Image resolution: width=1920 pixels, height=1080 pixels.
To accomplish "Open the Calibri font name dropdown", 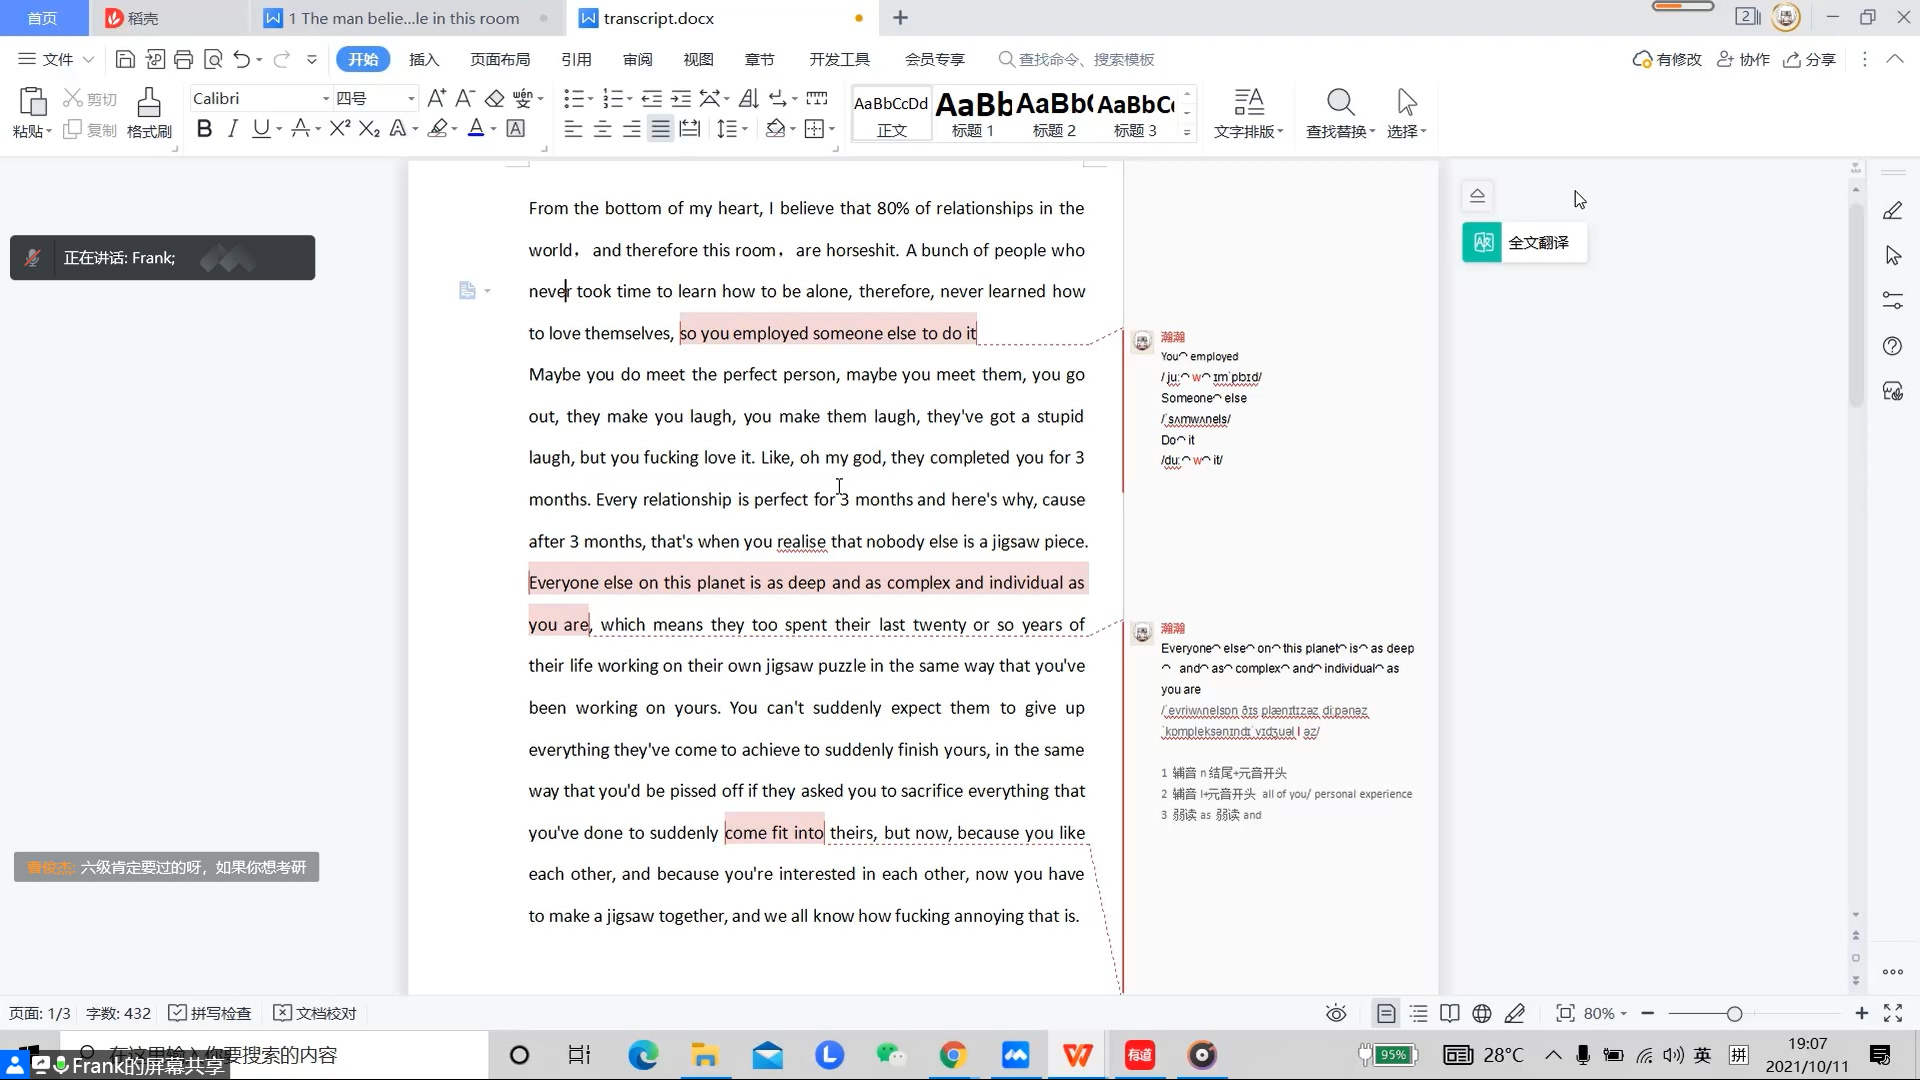I will pyautogui.click(x=325, y=98).
